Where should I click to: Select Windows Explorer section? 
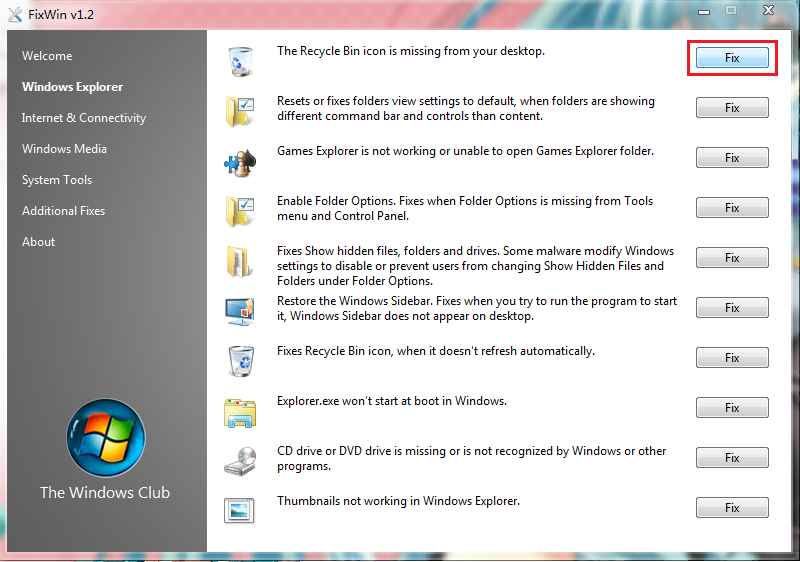[x=72, y=87]
